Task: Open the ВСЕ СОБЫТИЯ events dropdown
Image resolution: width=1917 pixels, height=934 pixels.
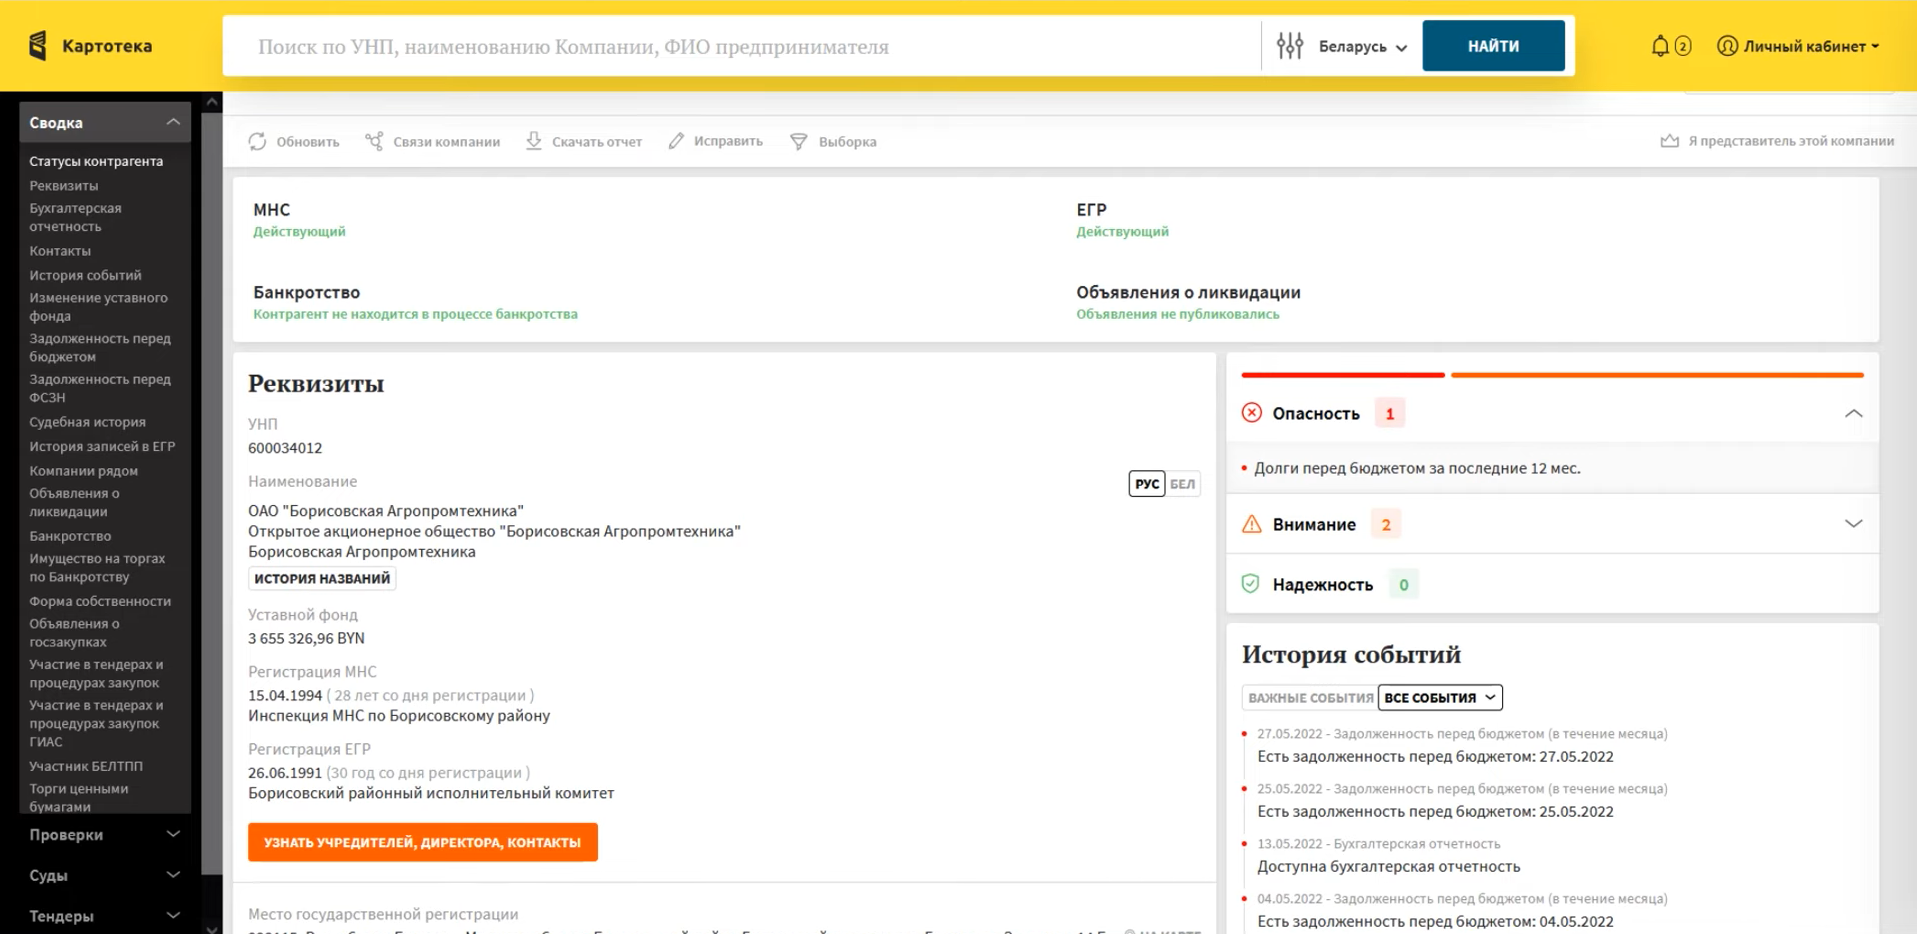Action: click(1438, 697)
